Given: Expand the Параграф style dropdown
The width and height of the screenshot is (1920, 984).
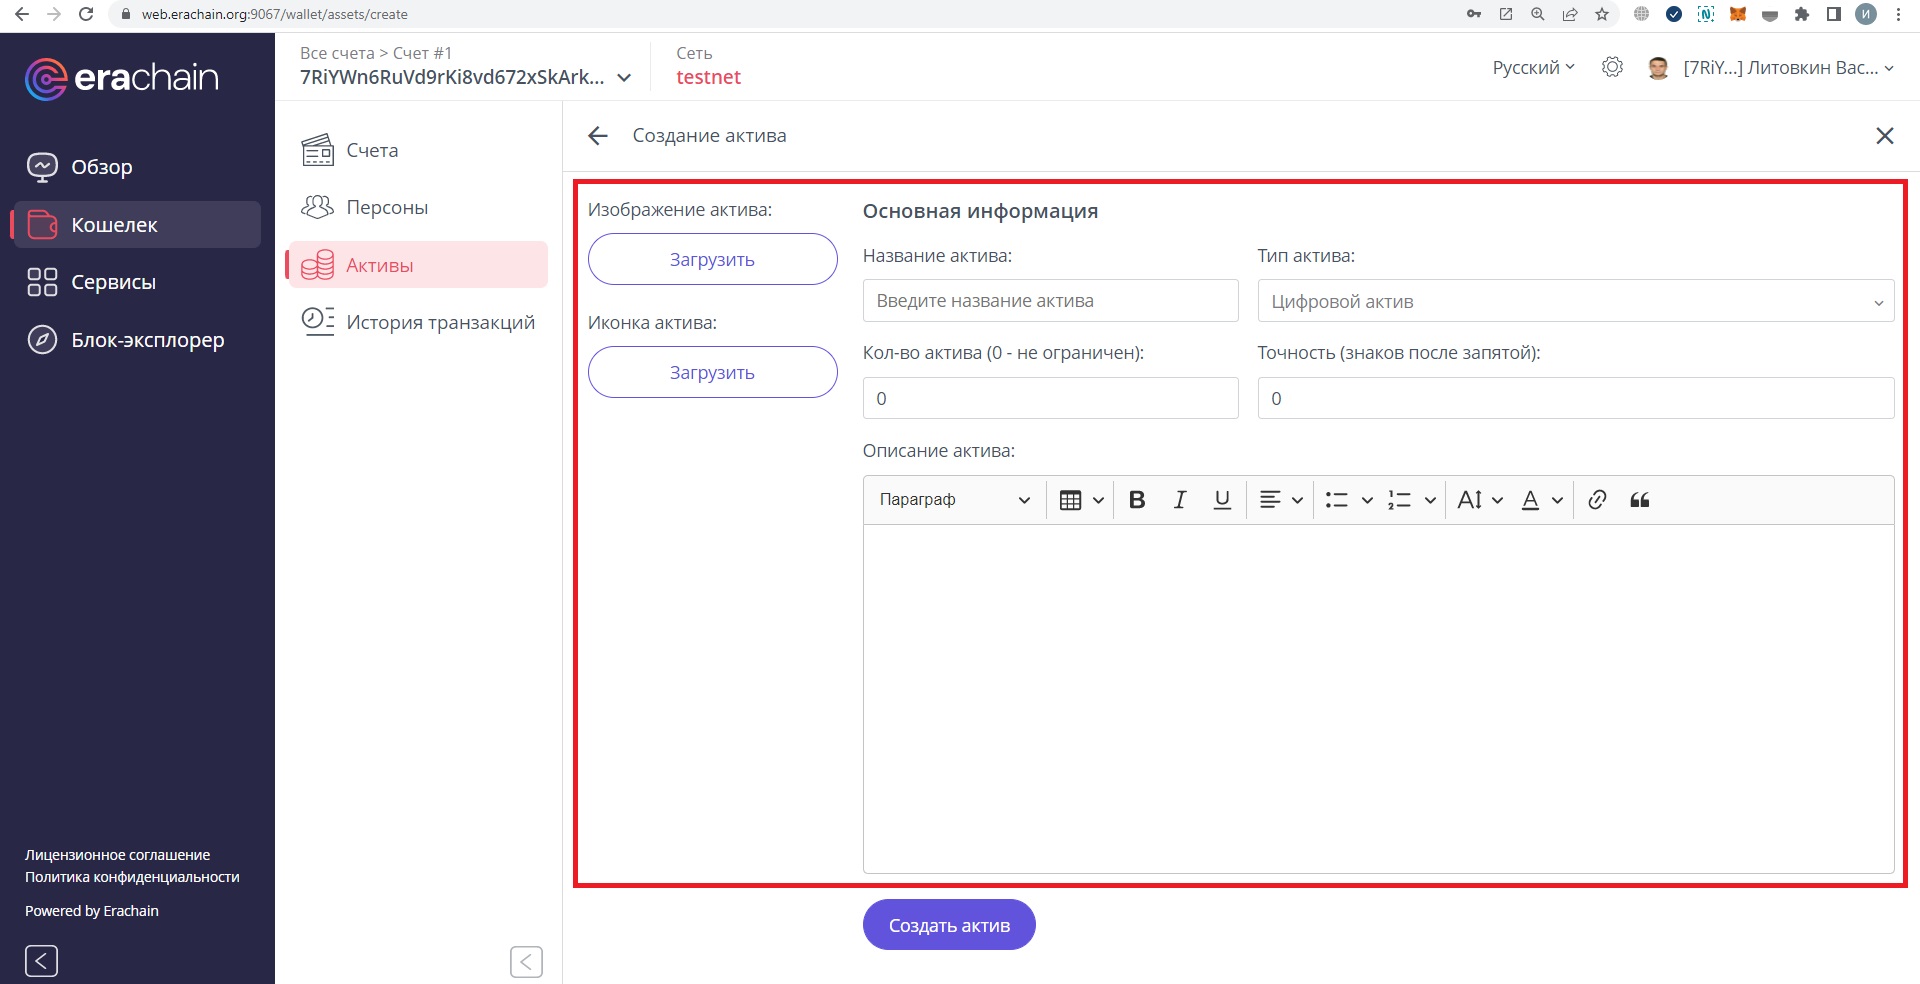Looking at the screenshot, I should 954,500.
